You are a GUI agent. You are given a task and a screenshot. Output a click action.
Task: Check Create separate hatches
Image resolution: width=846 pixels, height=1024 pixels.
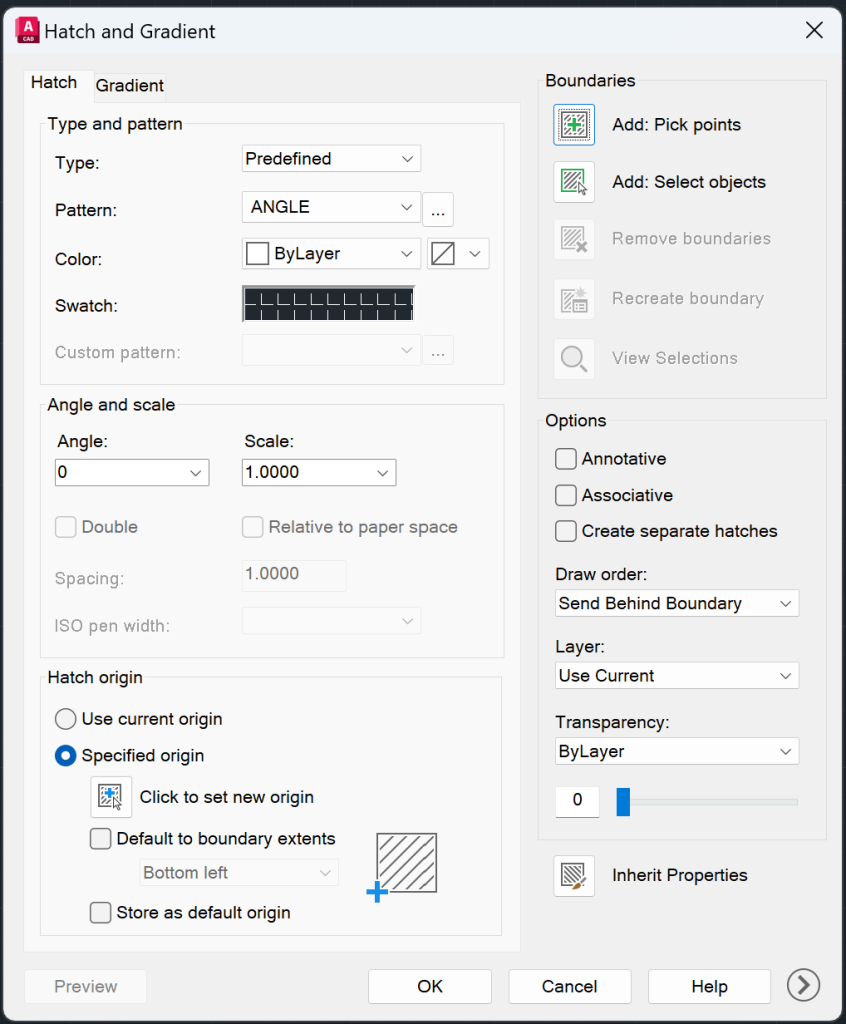coord(565,531)
